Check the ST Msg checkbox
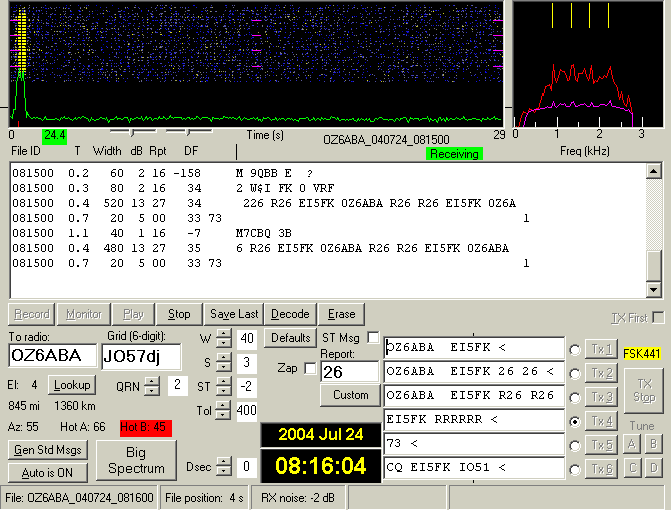Viewport: 671px width, 510px height. [x=373, y=338]
